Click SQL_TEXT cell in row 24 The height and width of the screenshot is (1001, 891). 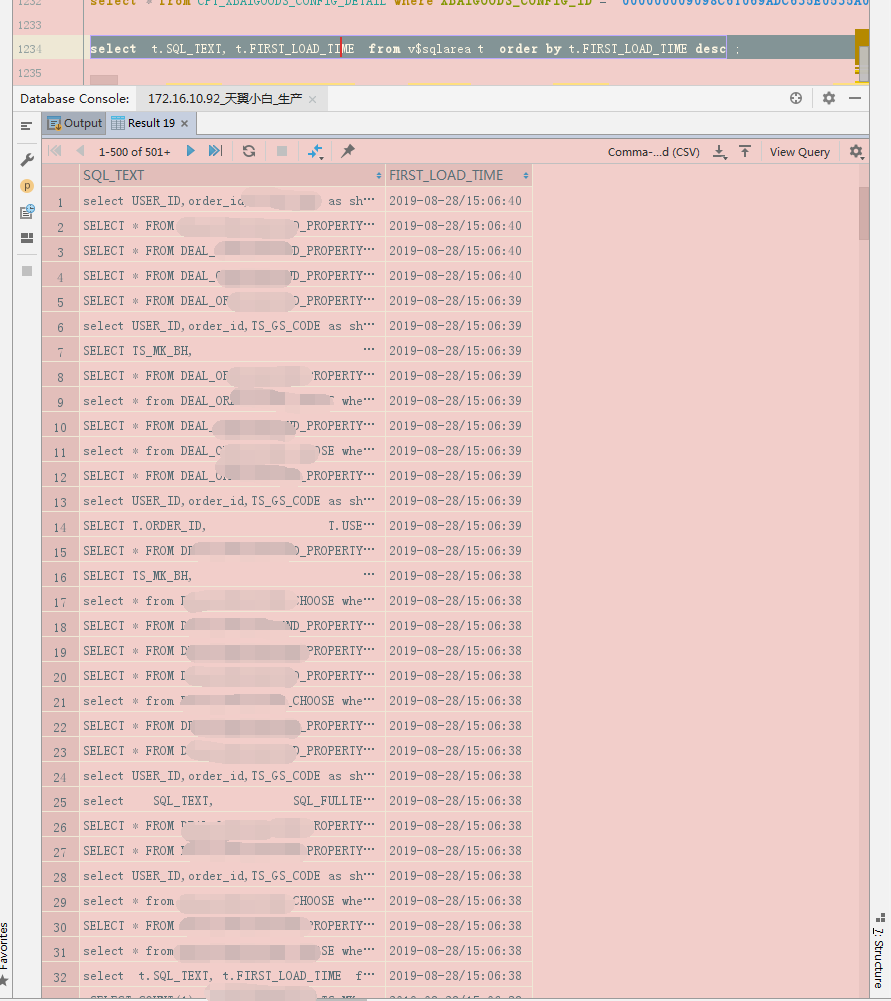(x=232, y=776)
